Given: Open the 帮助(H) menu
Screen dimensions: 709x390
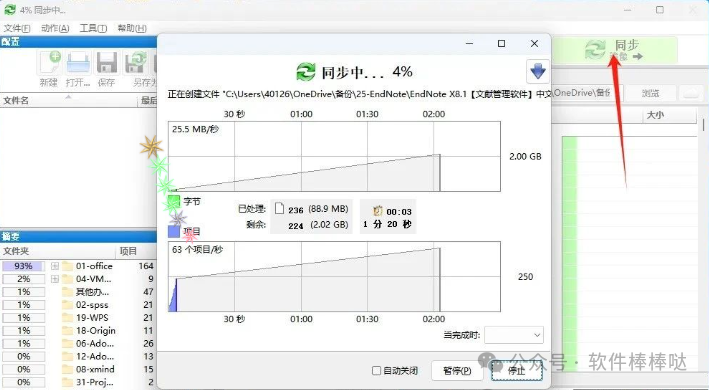Looking at the screenshot, I should point(132,28).
